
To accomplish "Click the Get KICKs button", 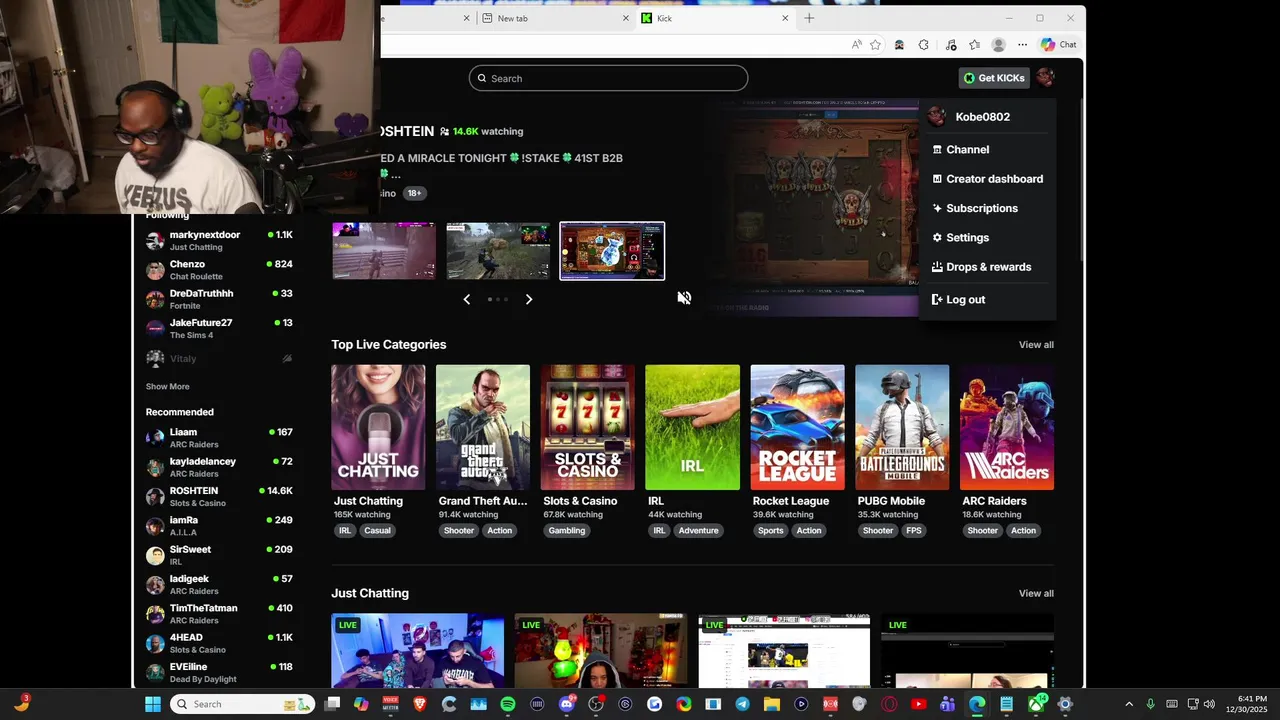I will point(993,78).
